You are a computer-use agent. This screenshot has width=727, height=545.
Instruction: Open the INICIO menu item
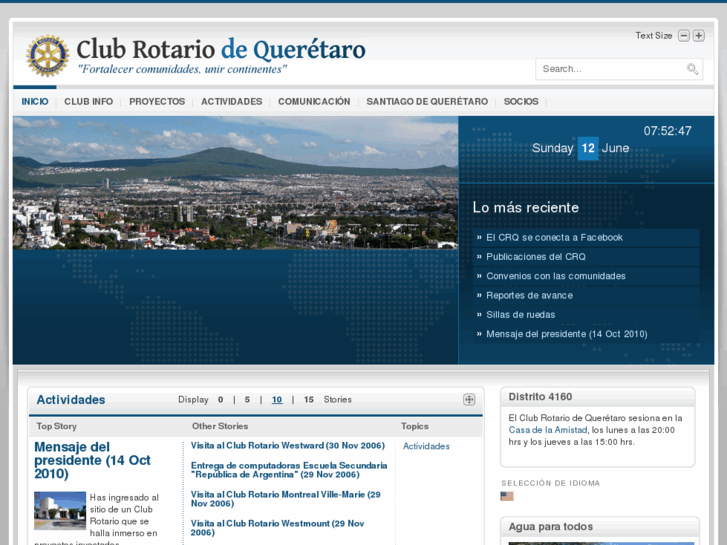(x=35, y=102)
